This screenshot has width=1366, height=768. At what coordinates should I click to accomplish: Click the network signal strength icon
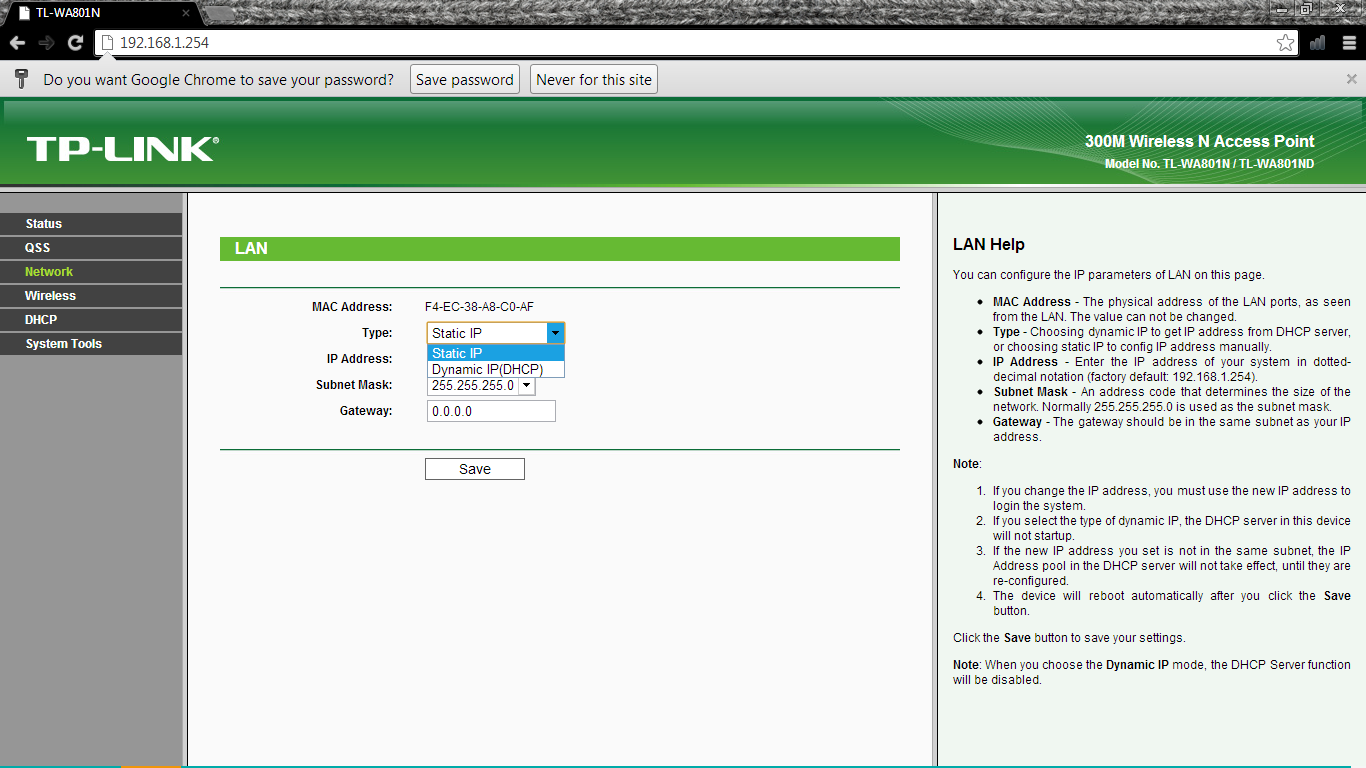point(1317,43)
